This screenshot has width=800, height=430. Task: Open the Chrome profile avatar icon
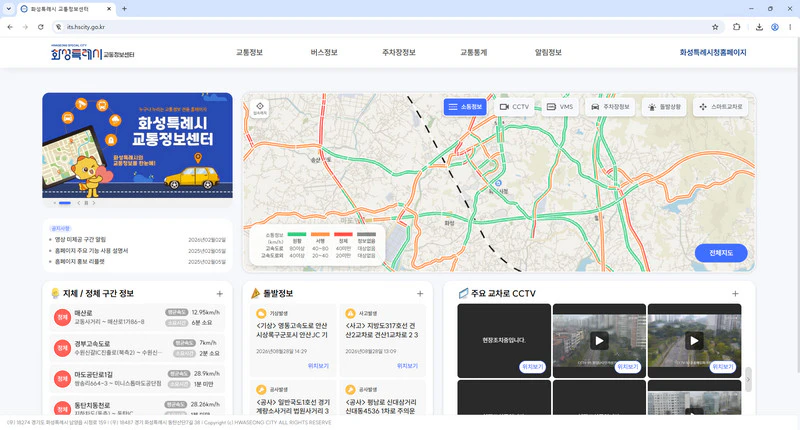click(x=774, y=27)
